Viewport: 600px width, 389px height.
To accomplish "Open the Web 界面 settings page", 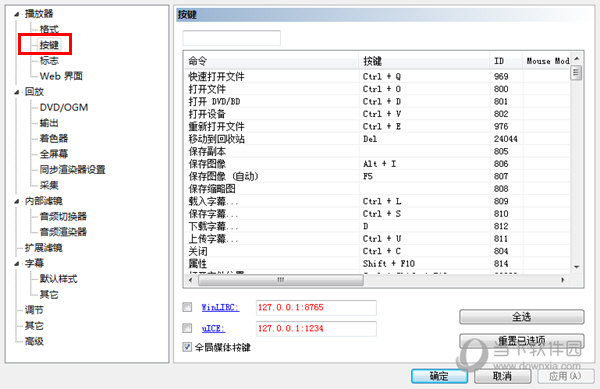I will pyautogui.click(x=61, y=76).
